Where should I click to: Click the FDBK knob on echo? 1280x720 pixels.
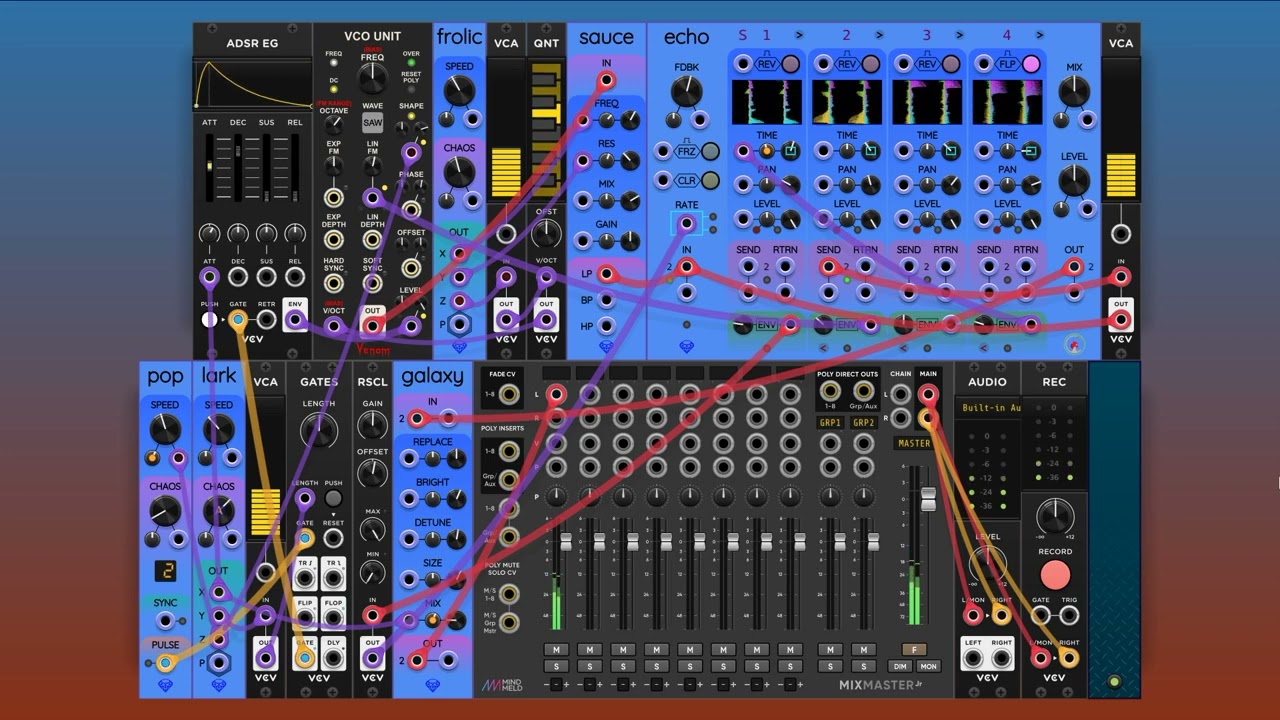(x=686, y=92)
